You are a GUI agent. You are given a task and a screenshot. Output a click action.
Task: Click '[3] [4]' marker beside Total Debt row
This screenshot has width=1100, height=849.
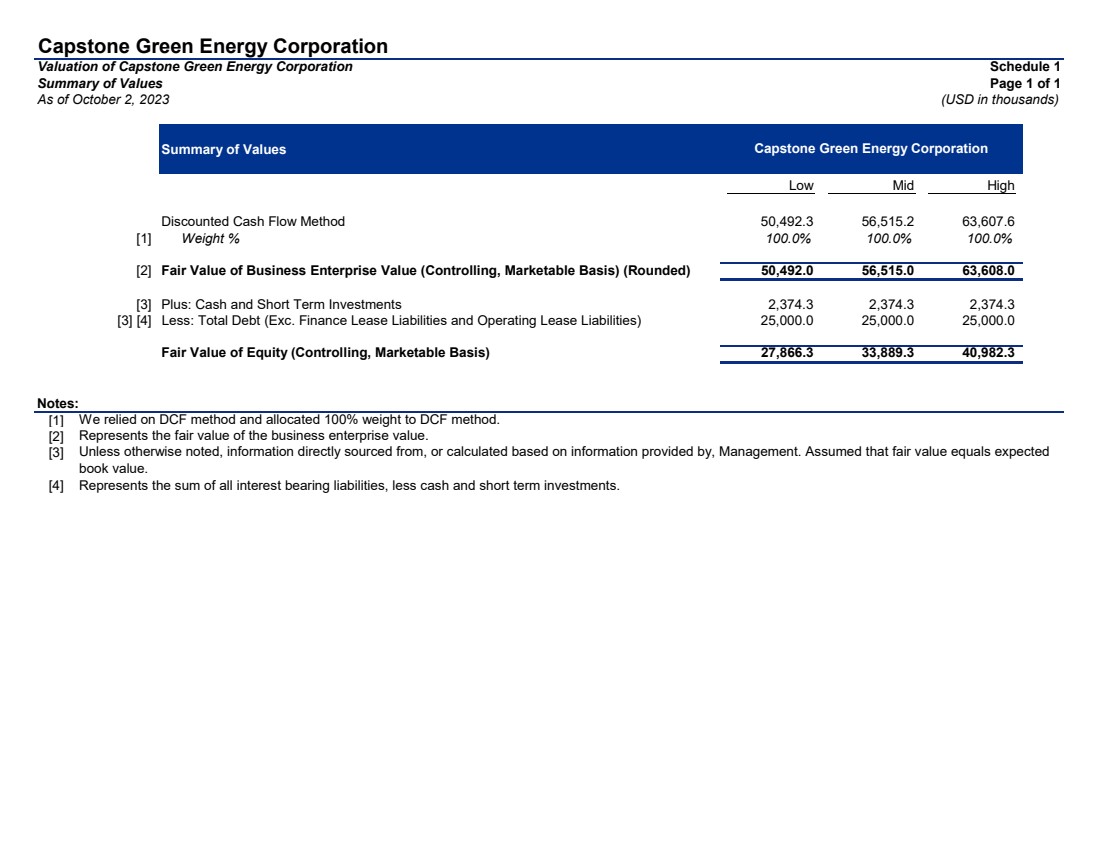[x=134, y=321]
